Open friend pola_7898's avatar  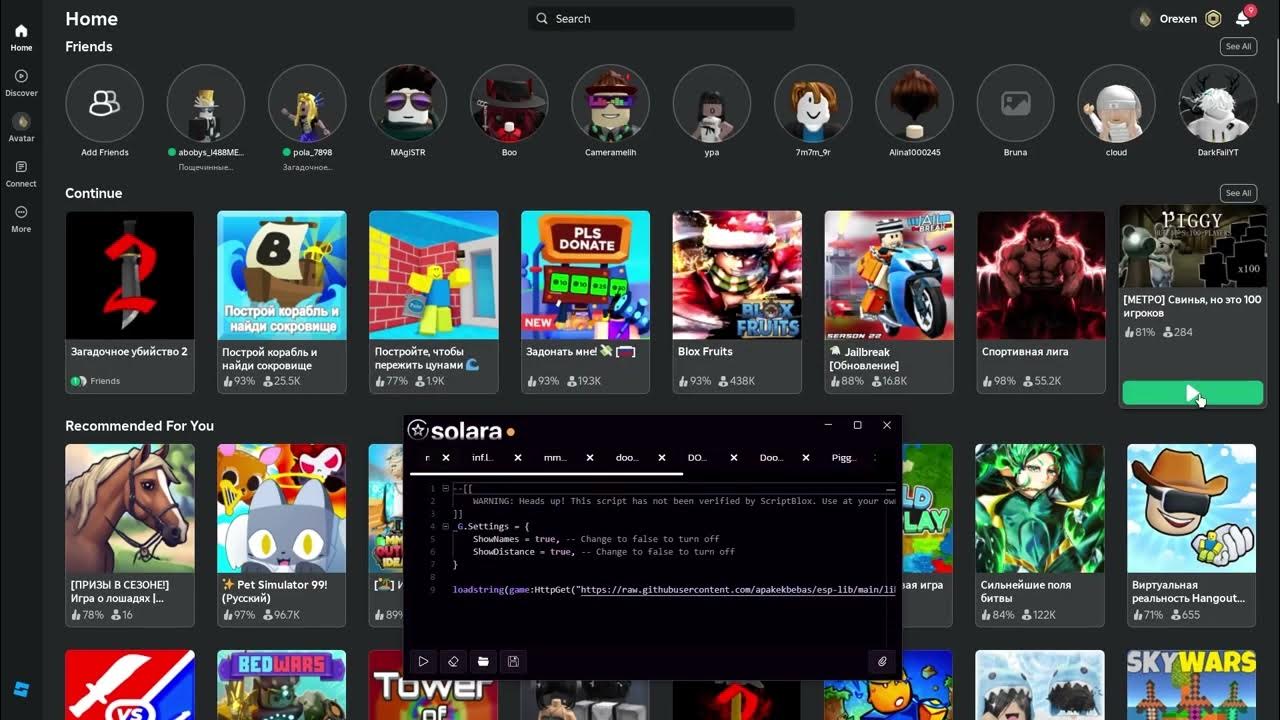pyautogui.click(x=307, y=103)
